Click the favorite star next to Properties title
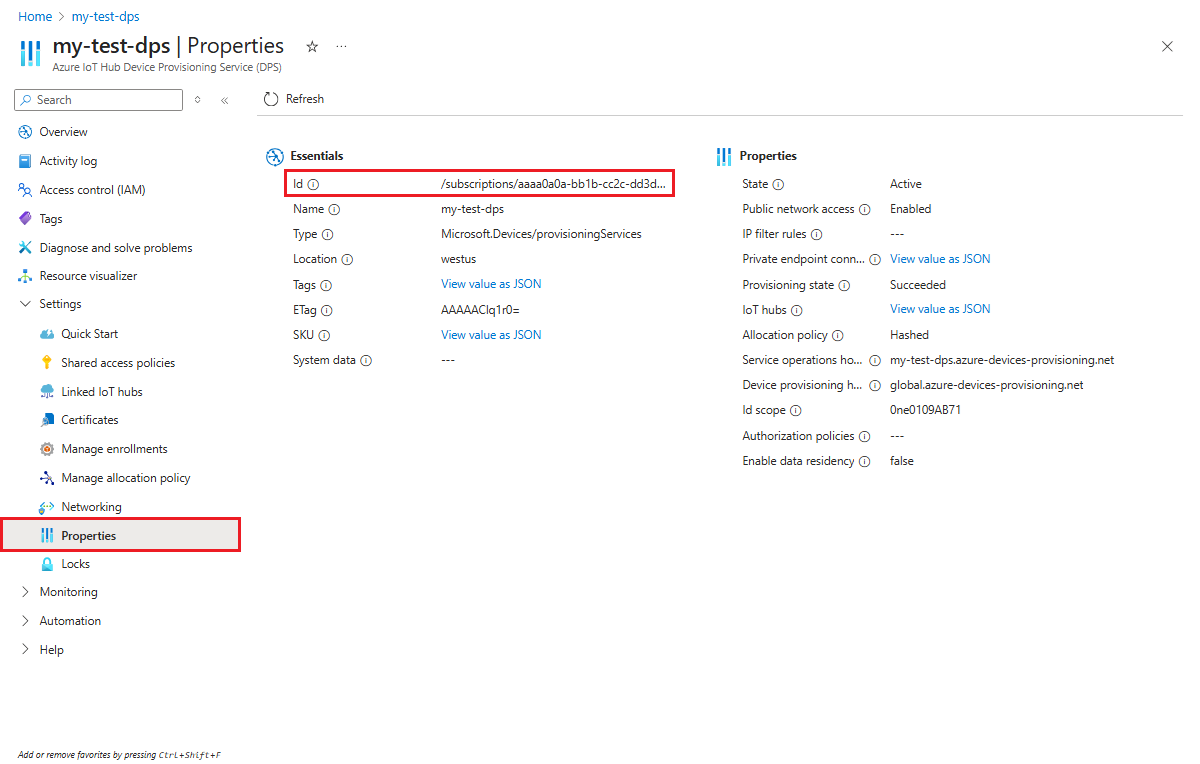This screenshot has width=1200, height=764. coord(311,46)
